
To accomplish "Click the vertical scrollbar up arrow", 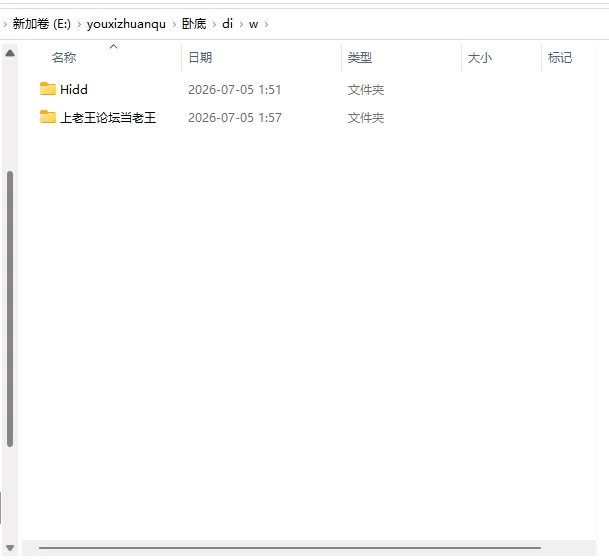I will click(x=10, y=53).
